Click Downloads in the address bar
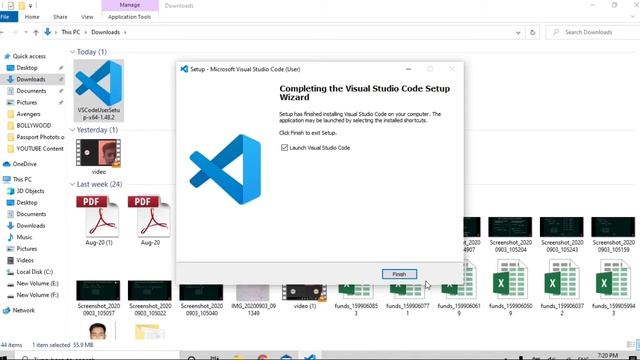This screenshot has height=360, width=640. (x=105, y=32)
